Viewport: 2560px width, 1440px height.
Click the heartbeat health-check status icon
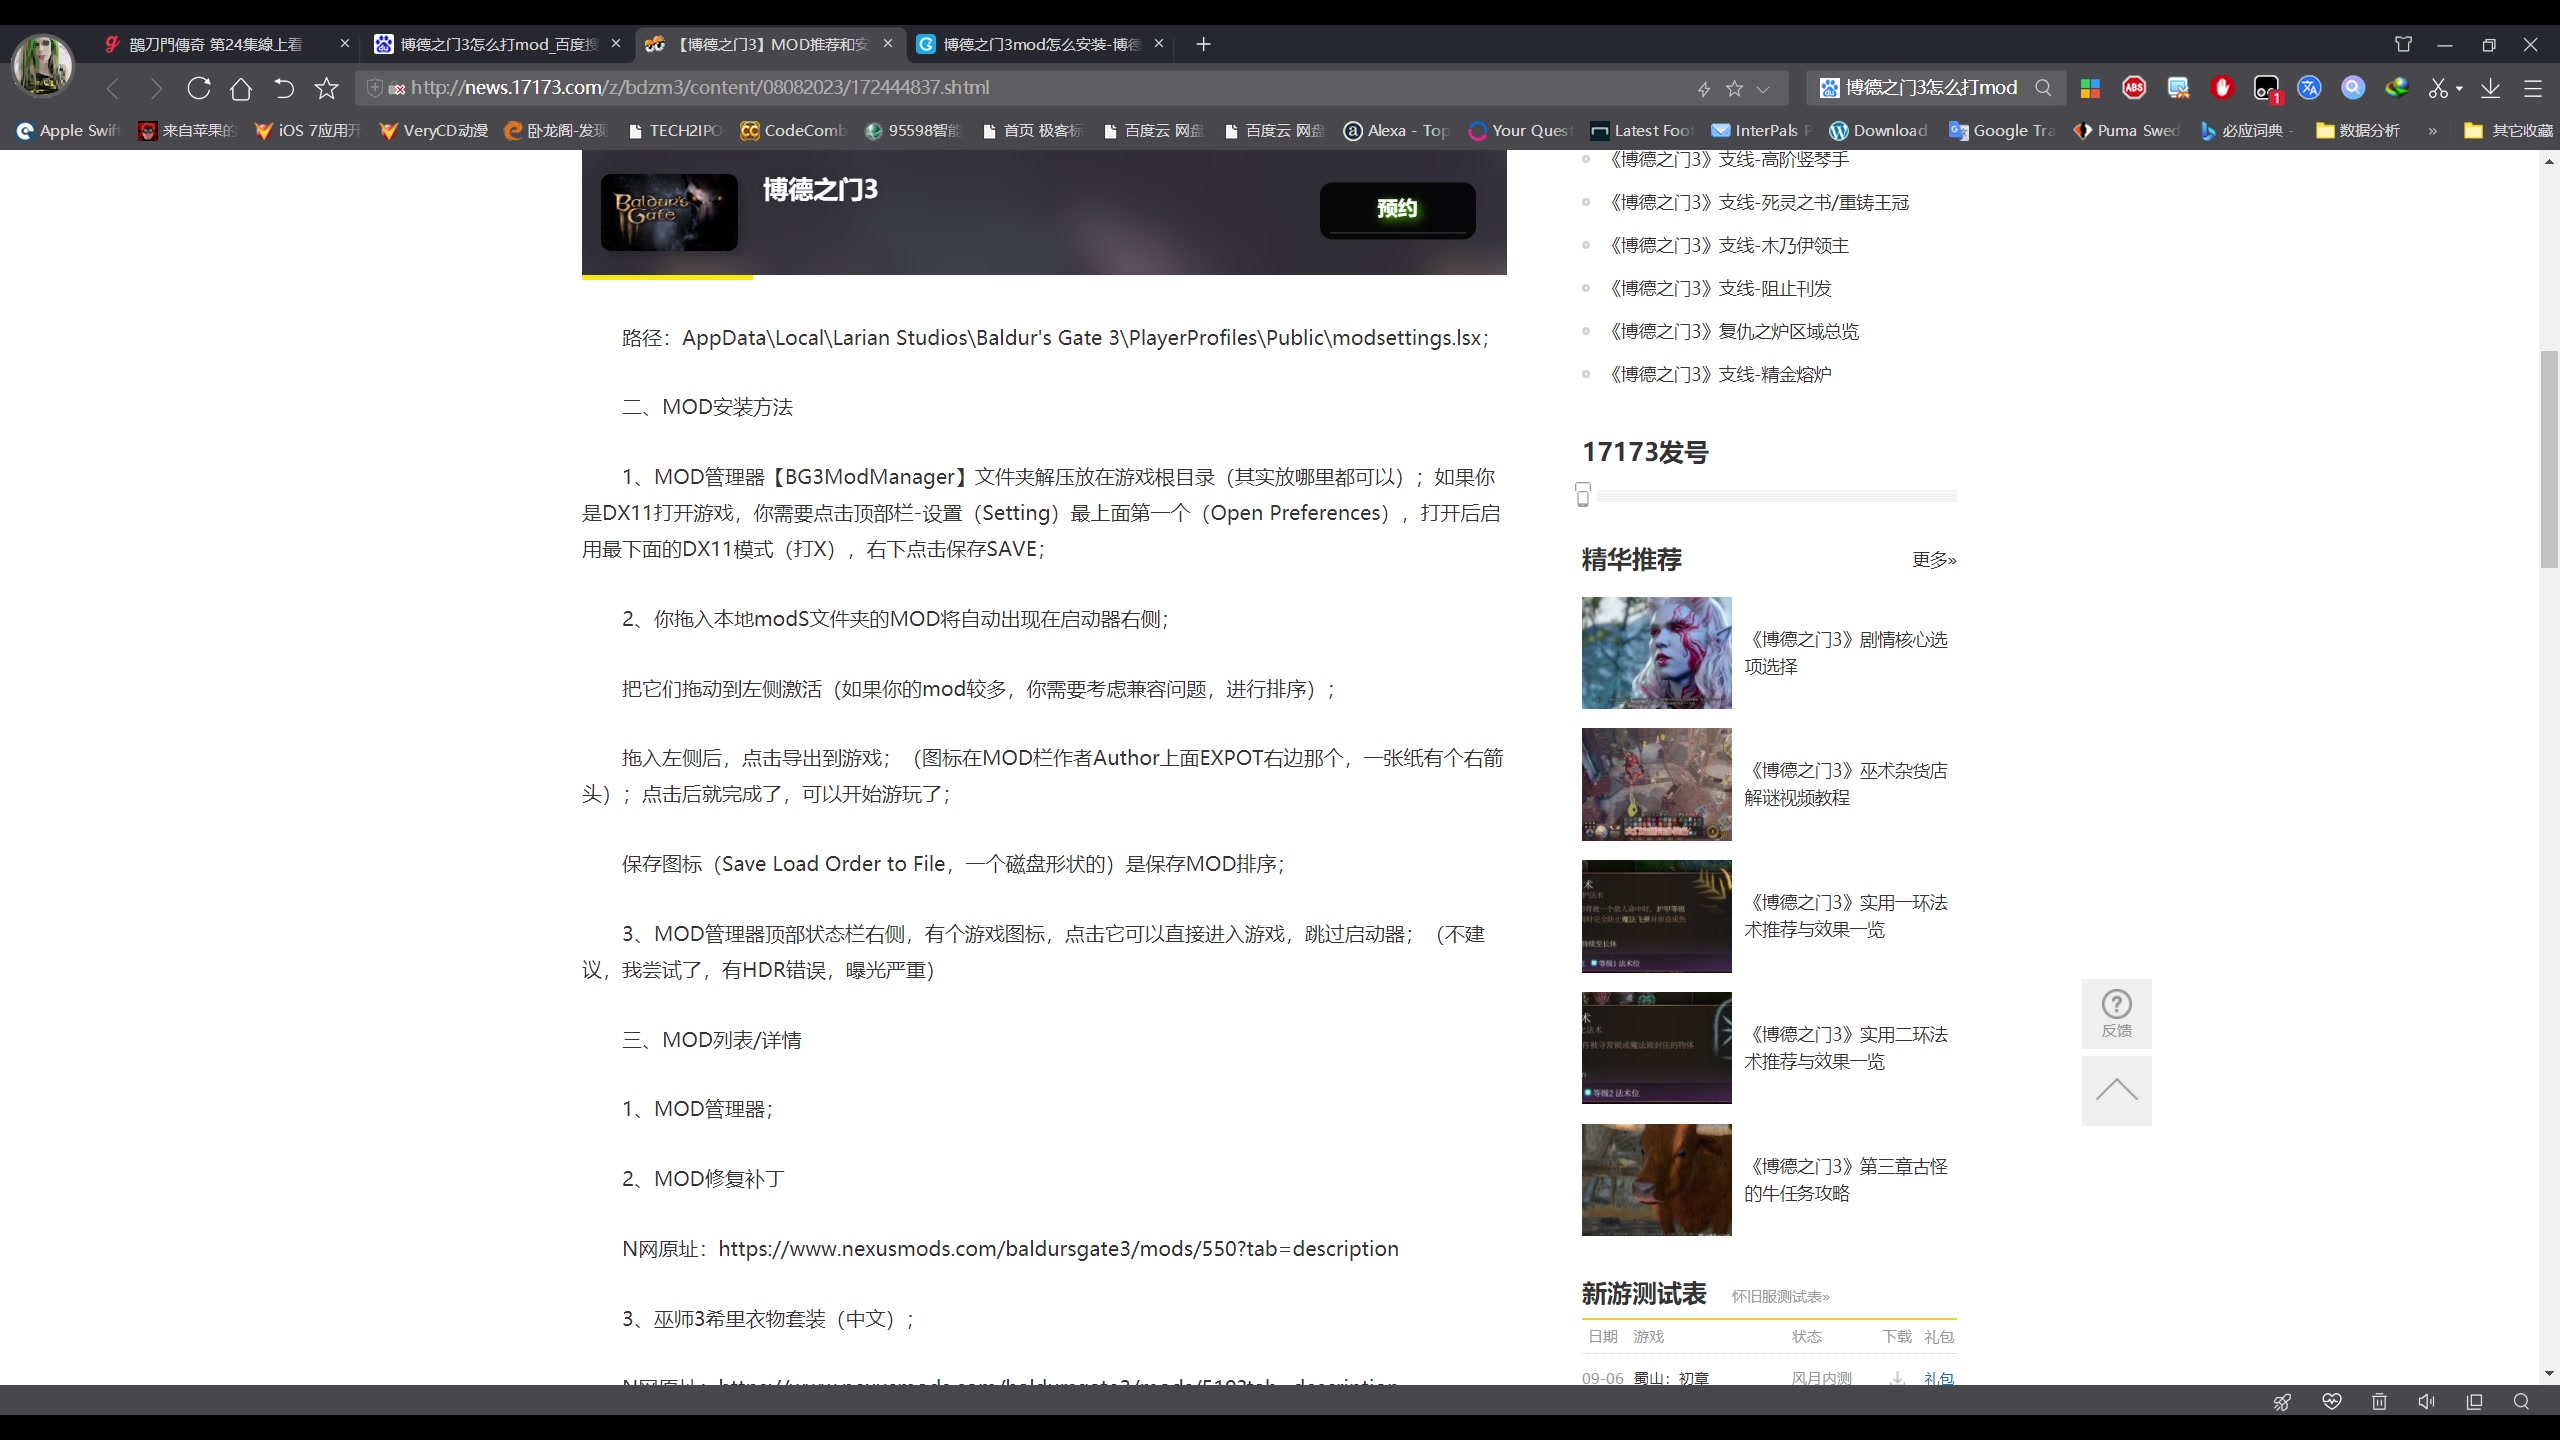pos(2332,1402)
